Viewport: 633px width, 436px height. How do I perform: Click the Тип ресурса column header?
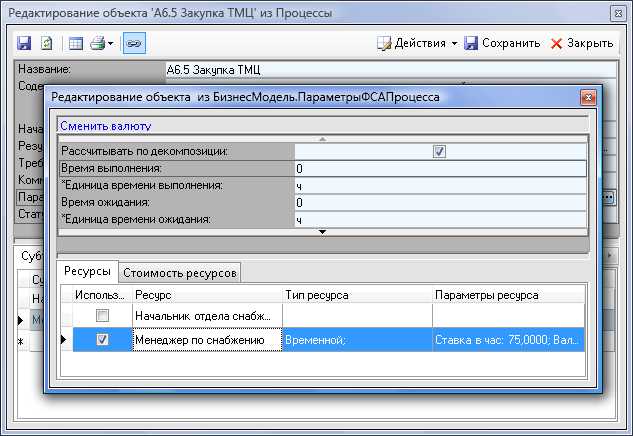357,295
